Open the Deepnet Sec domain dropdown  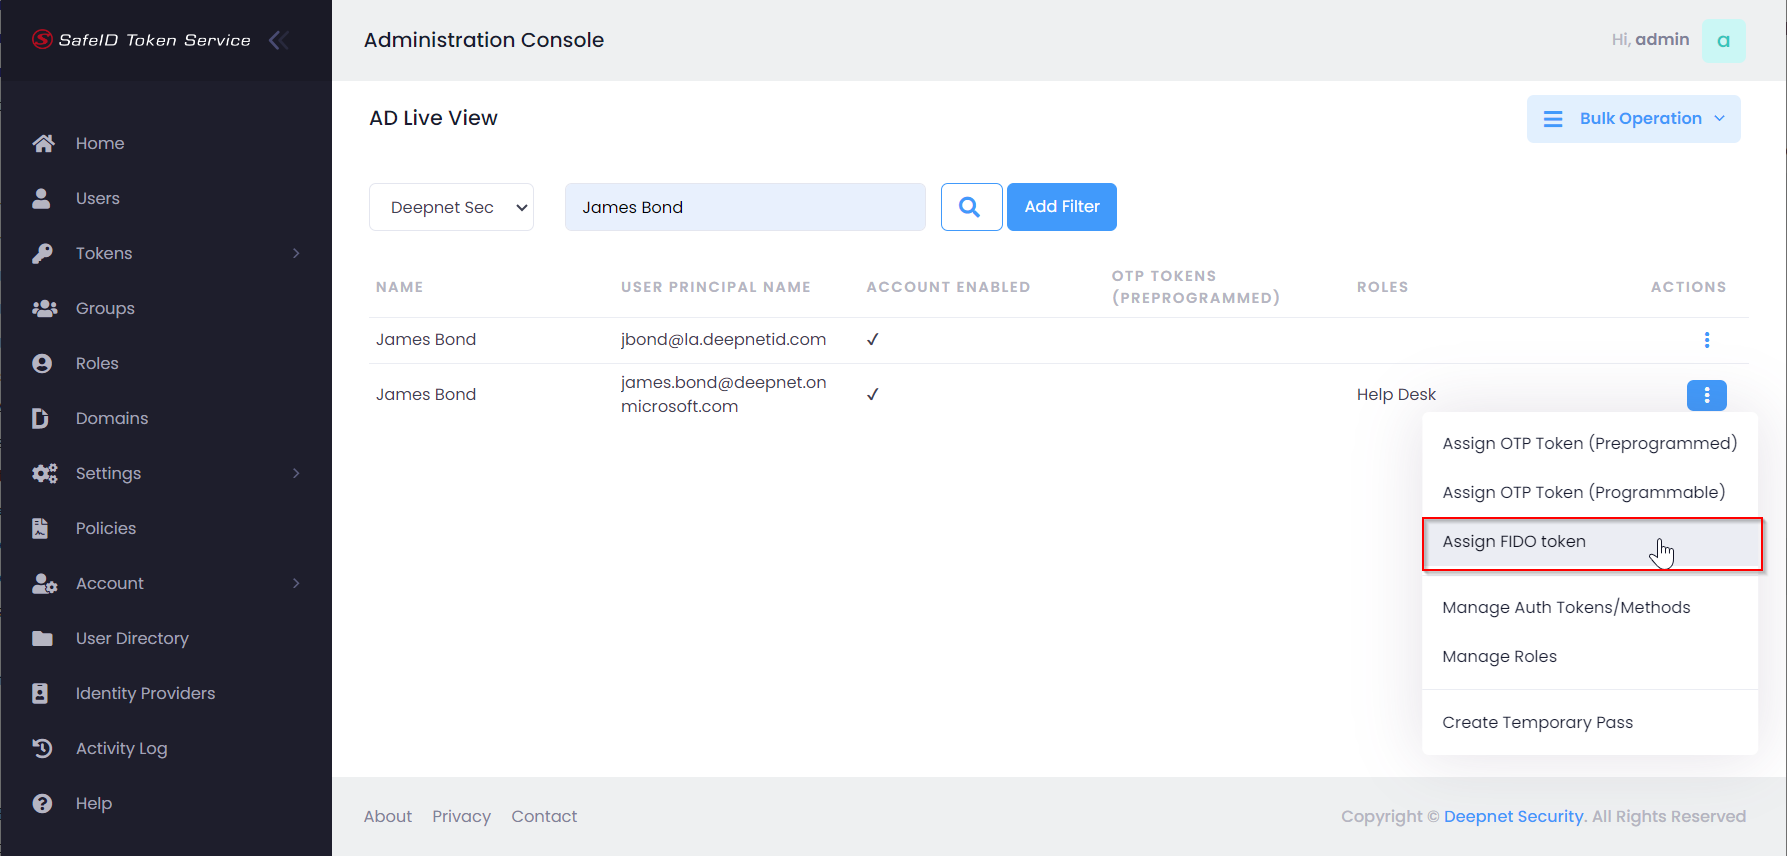click(x=451, y=207)
